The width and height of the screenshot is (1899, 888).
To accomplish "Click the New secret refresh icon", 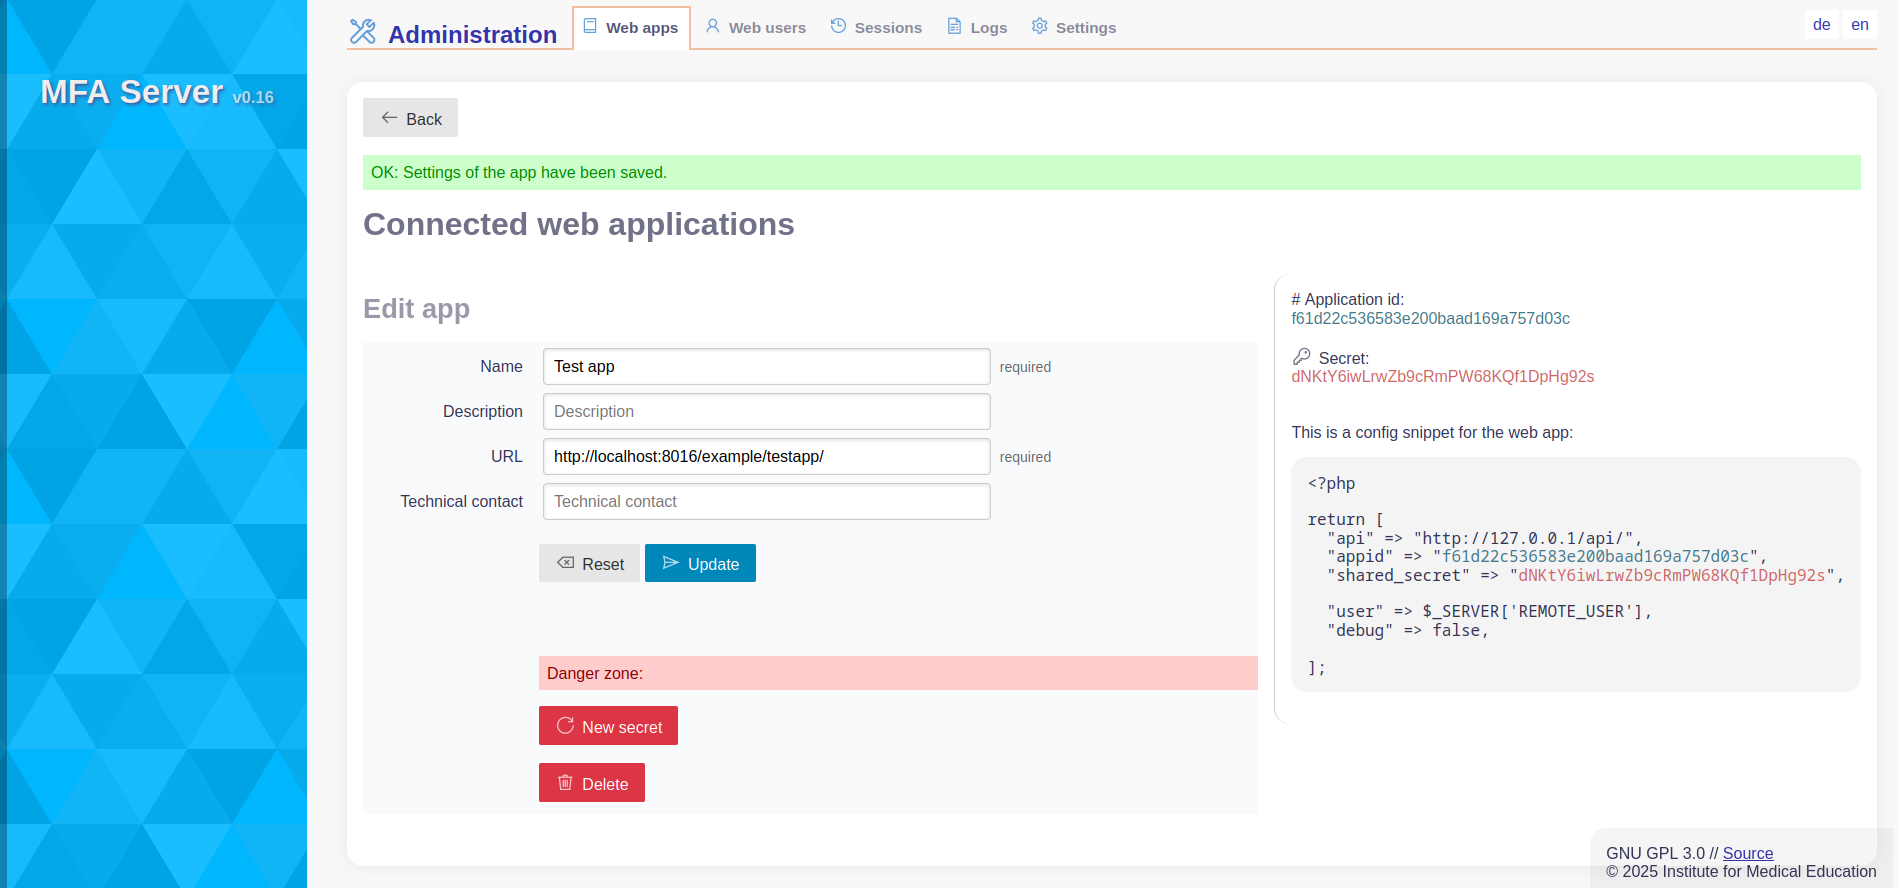I will 565,725.
